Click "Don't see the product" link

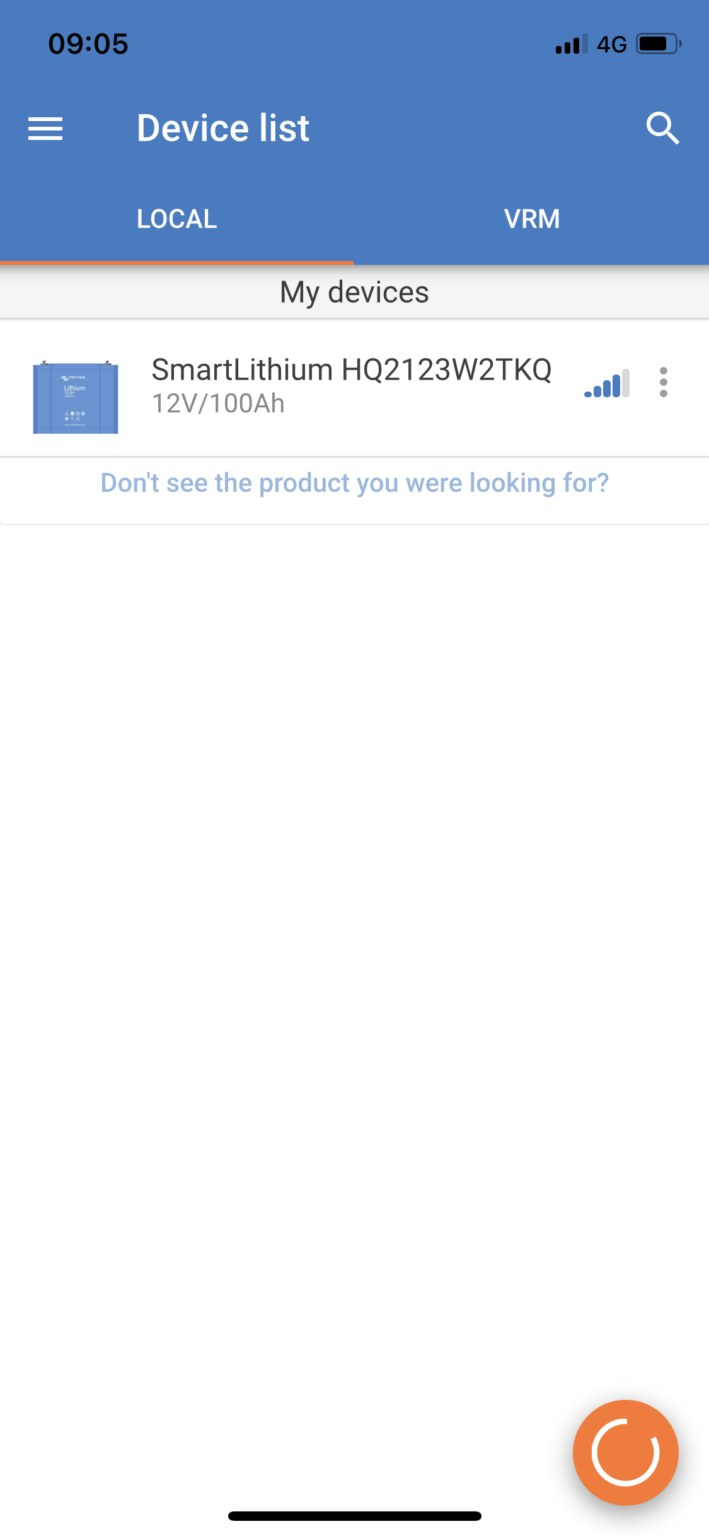(x=355, y=483)
